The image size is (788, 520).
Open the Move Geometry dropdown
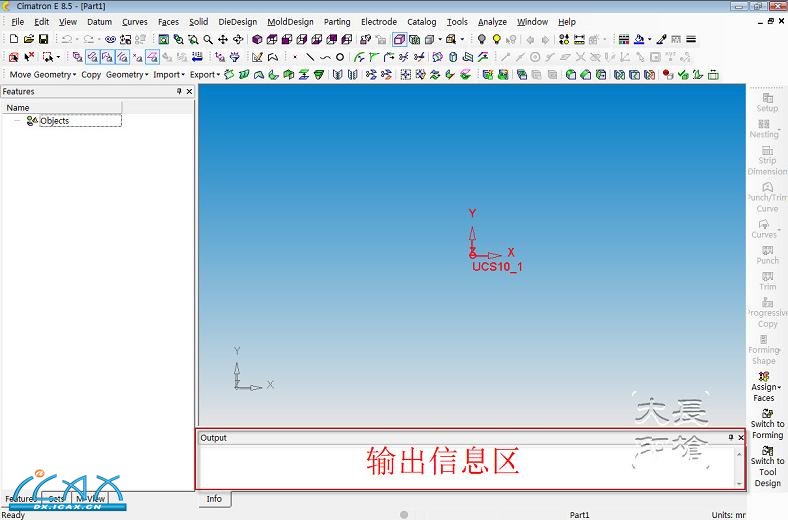[43, 74]
